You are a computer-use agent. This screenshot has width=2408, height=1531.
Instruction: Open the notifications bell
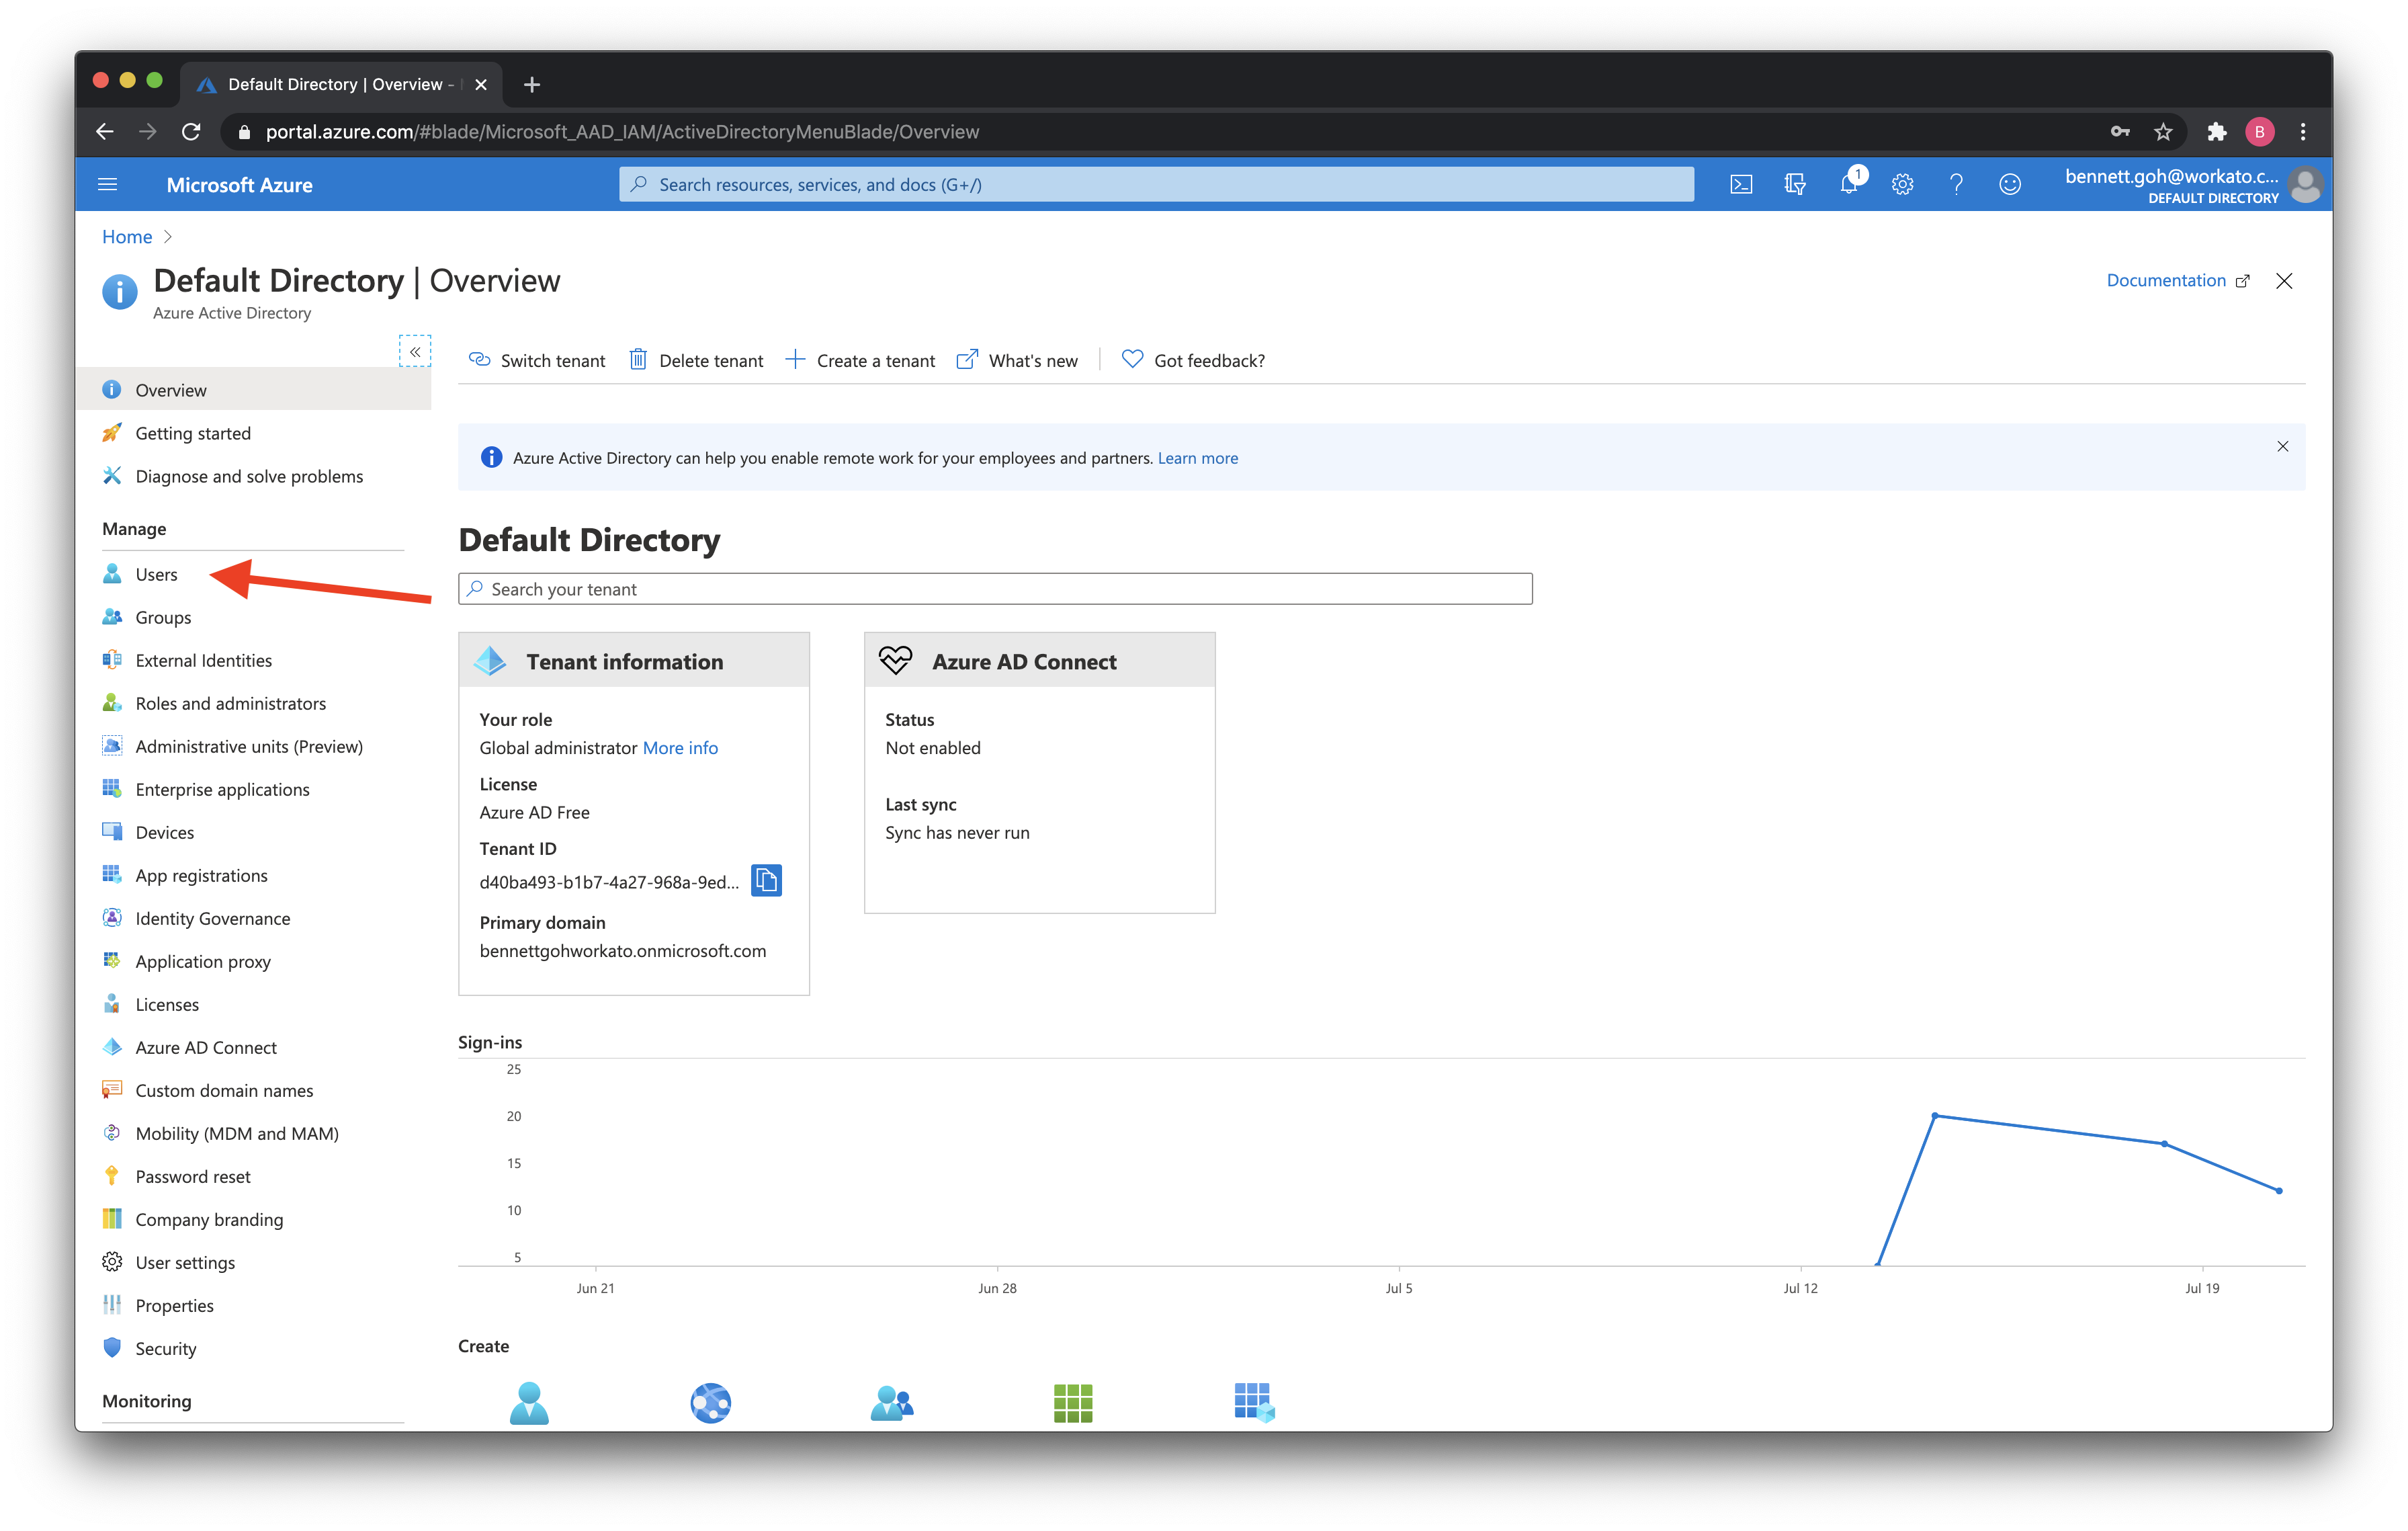(1848, 185)
